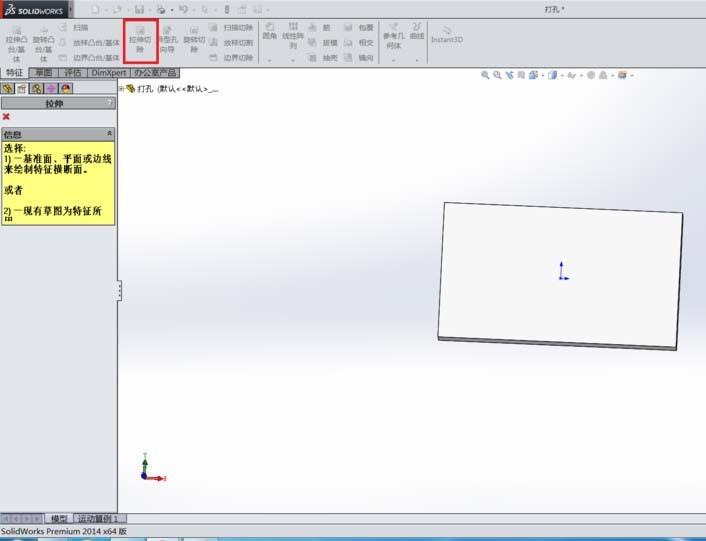Image resolution: width=706 pixels, height=541 pixels.
Task: Click the Save icon in quick access toolbar
Action: coord(140,9)
